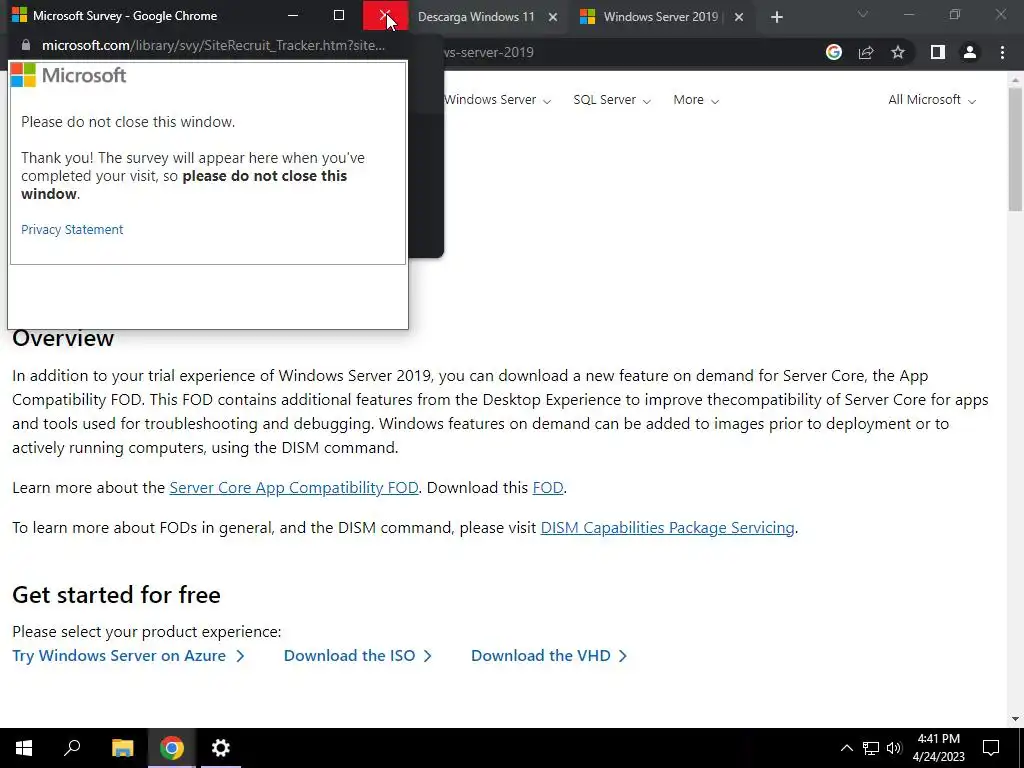This screenshot has height=768, width=1024.
Task: Expand the More menu
Action: pos(696,100)
